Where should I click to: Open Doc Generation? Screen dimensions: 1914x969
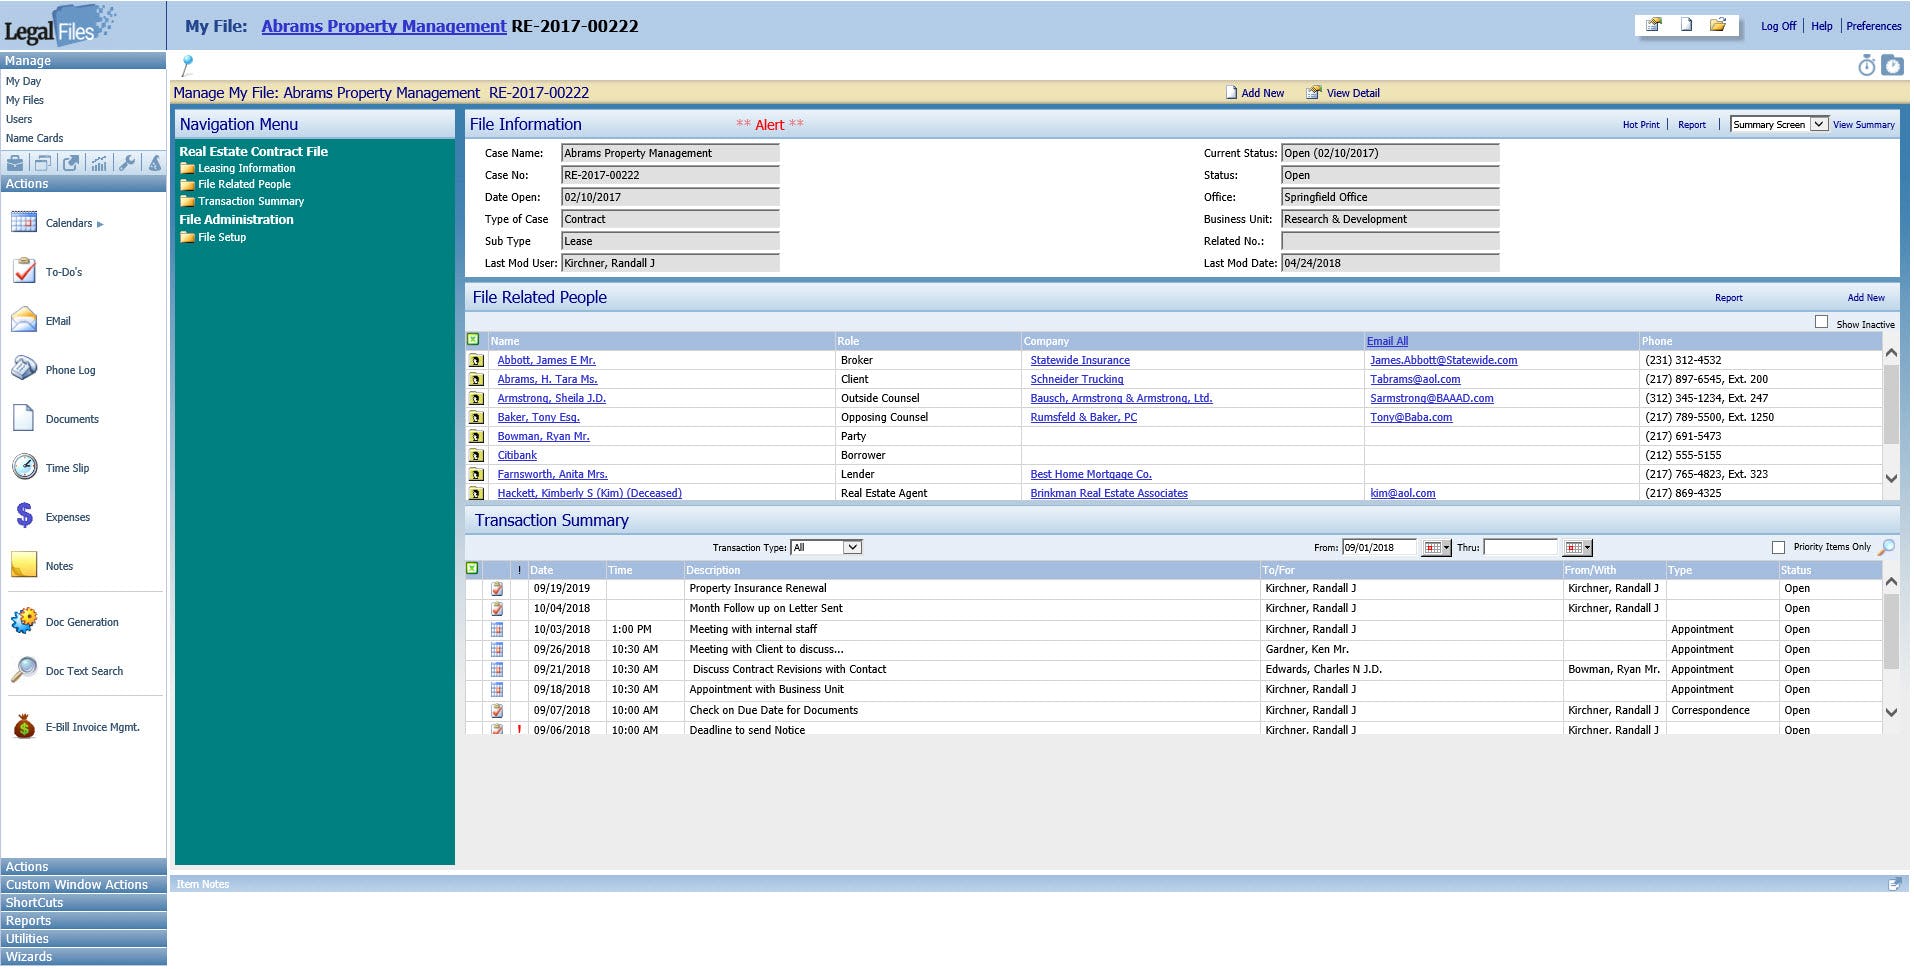[x=24, y=621]
